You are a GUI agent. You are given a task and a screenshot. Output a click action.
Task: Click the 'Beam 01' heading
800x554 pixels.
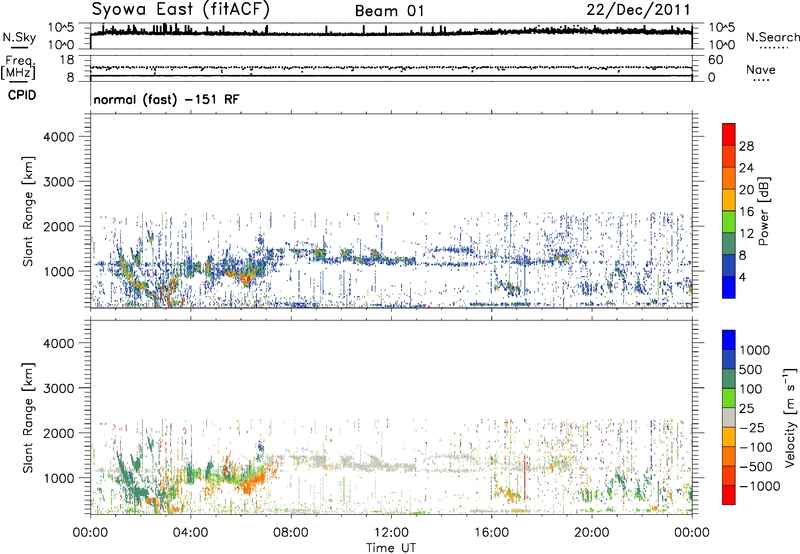[389, 11]
